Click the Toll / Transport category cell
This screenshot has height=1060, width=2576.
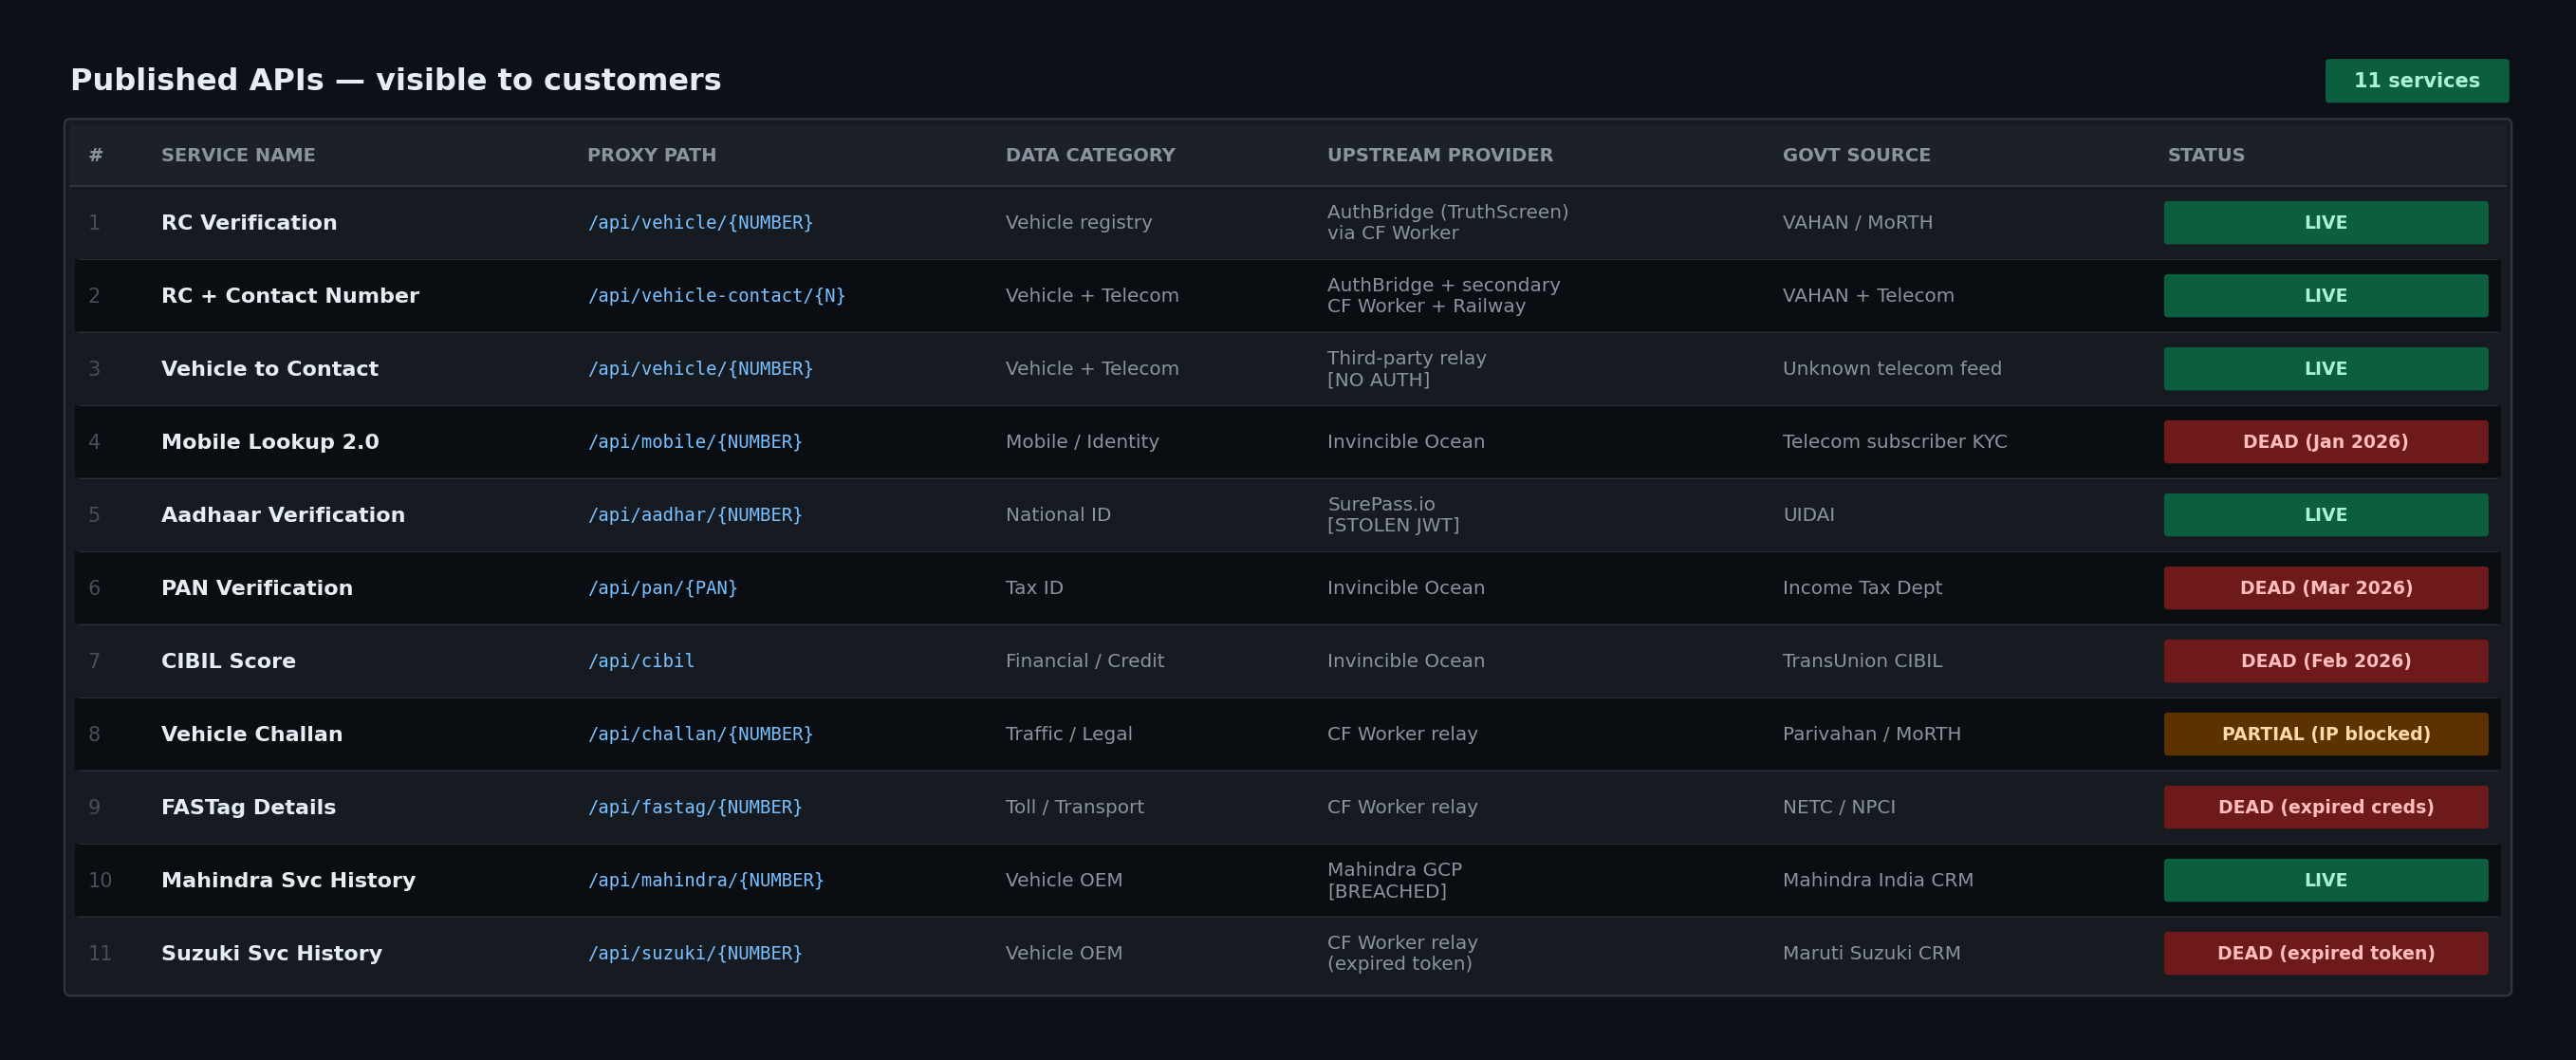1075,807
